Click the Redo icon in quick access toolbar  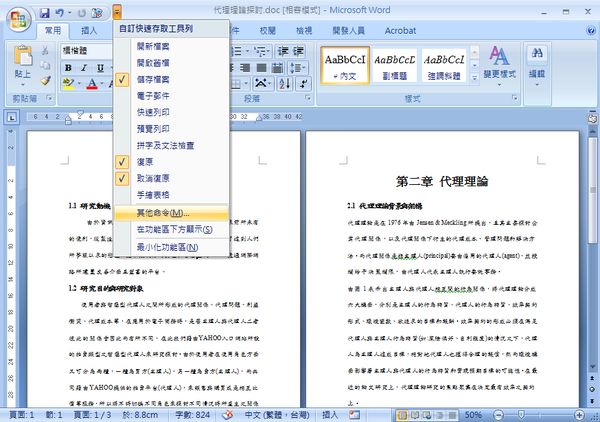[x=82, y=13]
